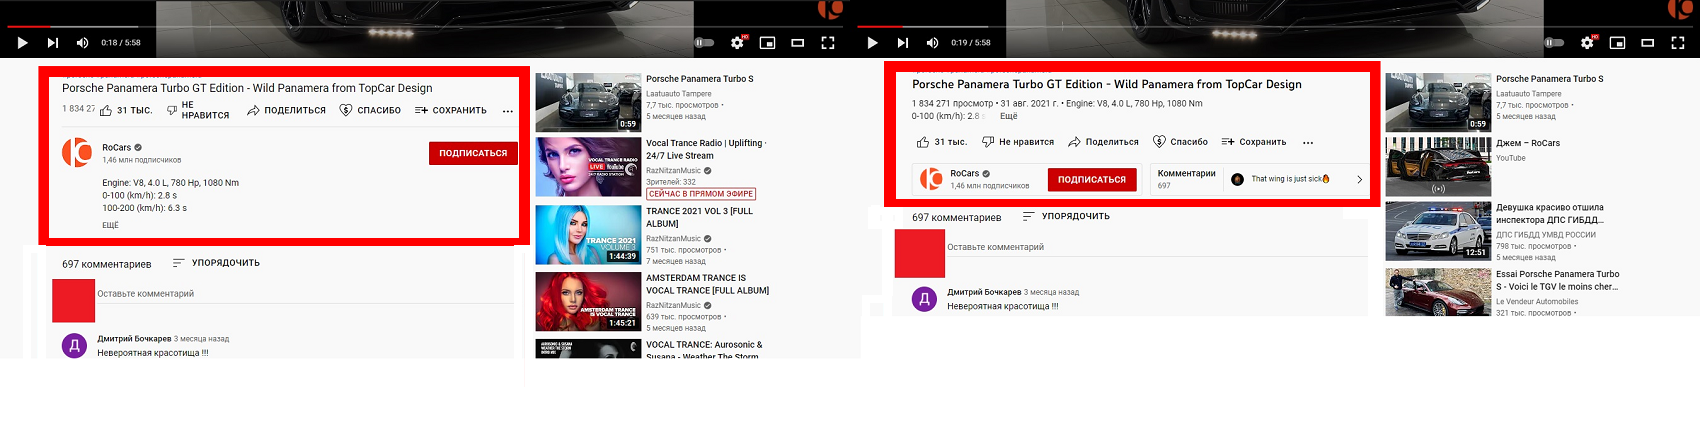This screenshot has width=1700, height=422.
Task: Open 'RoCars' channel name link, right layout
Action: [964, 173]
